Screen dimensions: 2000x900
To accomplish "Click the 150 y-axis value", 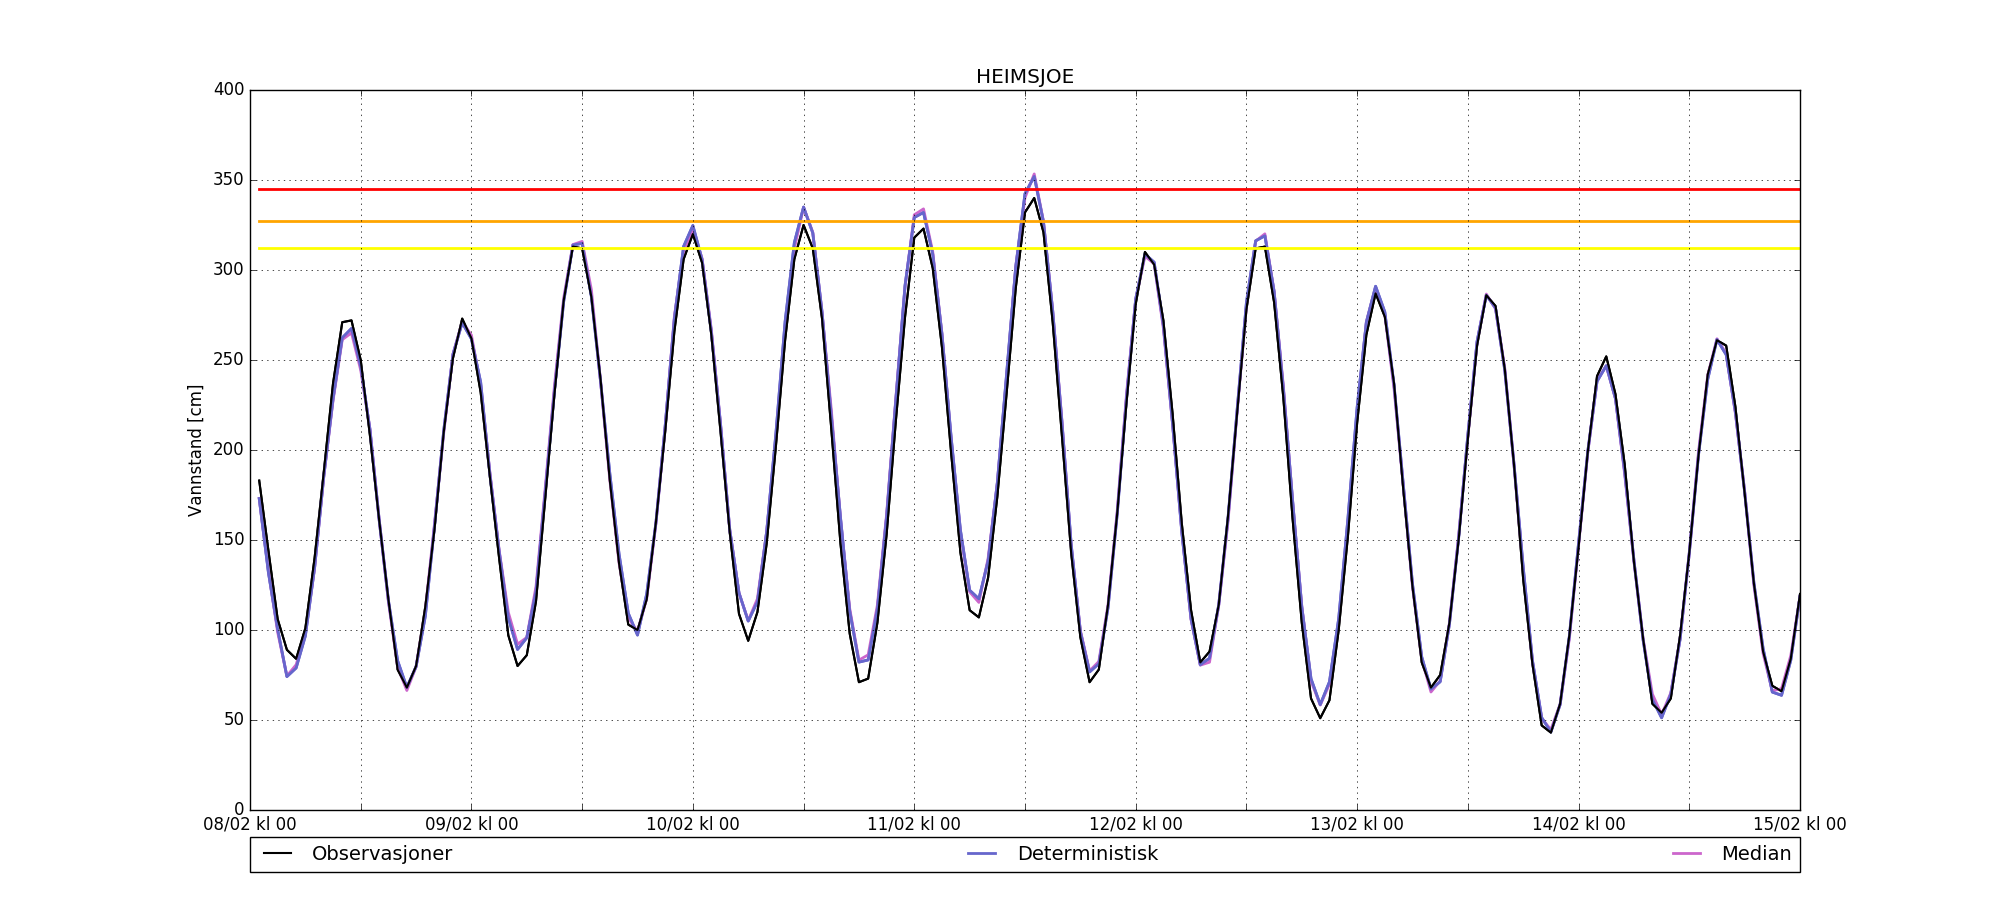I will pos(229,540).
